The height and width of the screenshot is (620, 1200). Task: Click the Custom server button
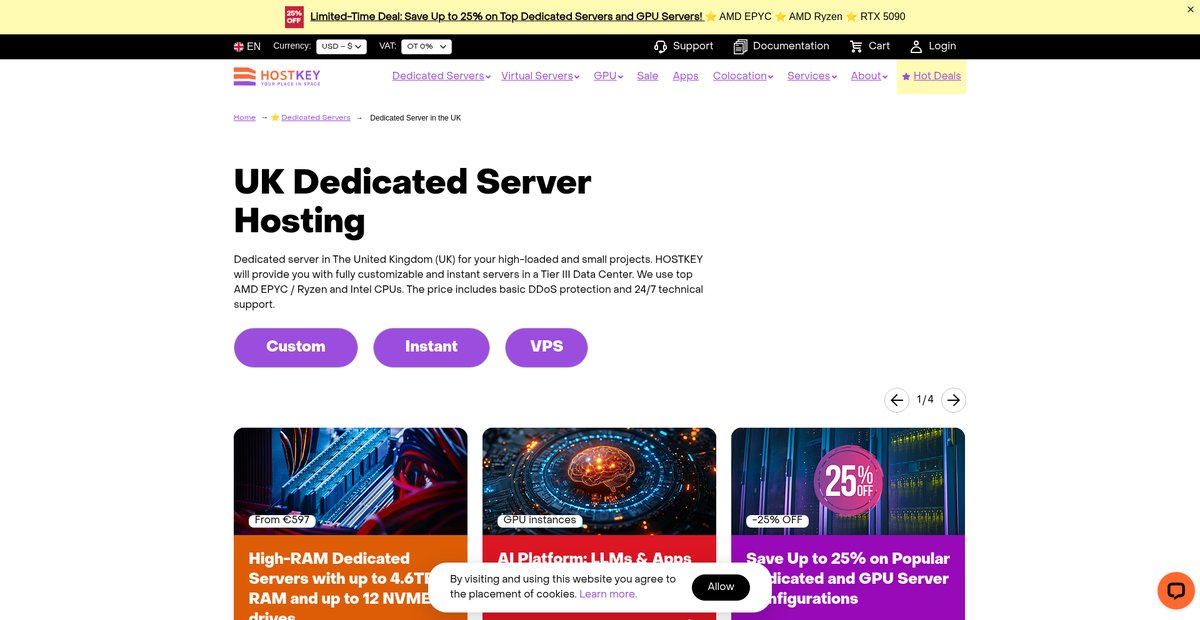(x=296, y=347)
